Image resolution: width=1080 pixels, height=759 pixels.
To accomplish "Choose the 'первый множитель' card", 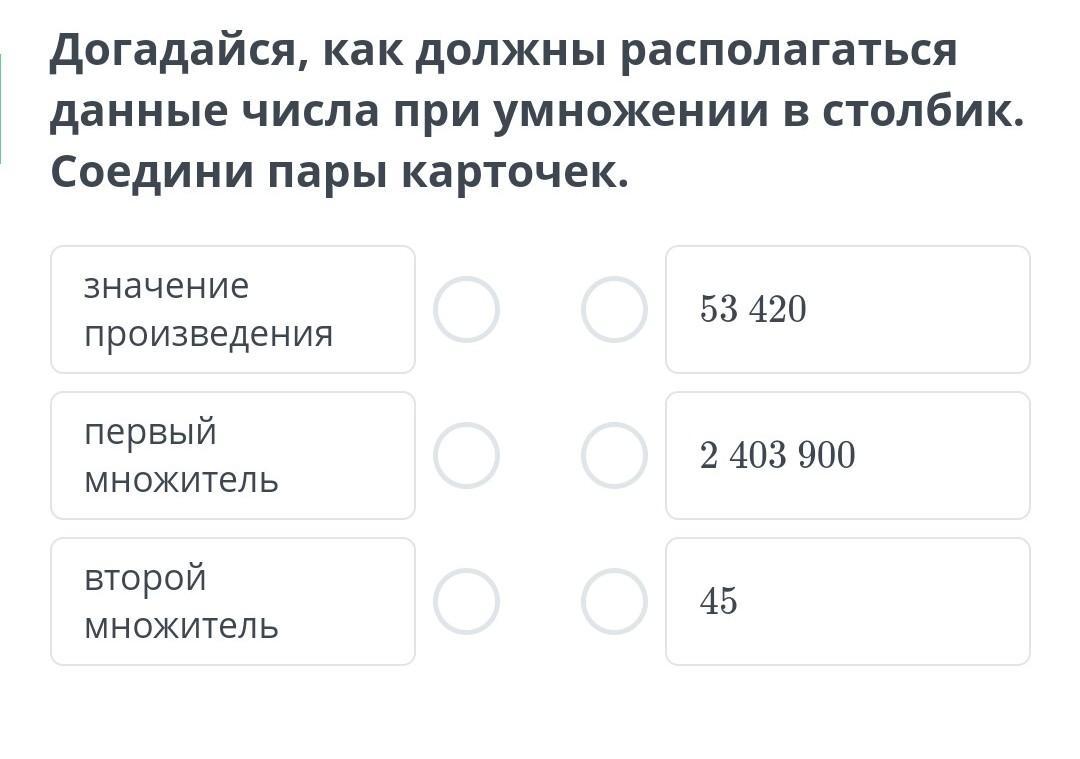I will [x=232, y=456].
